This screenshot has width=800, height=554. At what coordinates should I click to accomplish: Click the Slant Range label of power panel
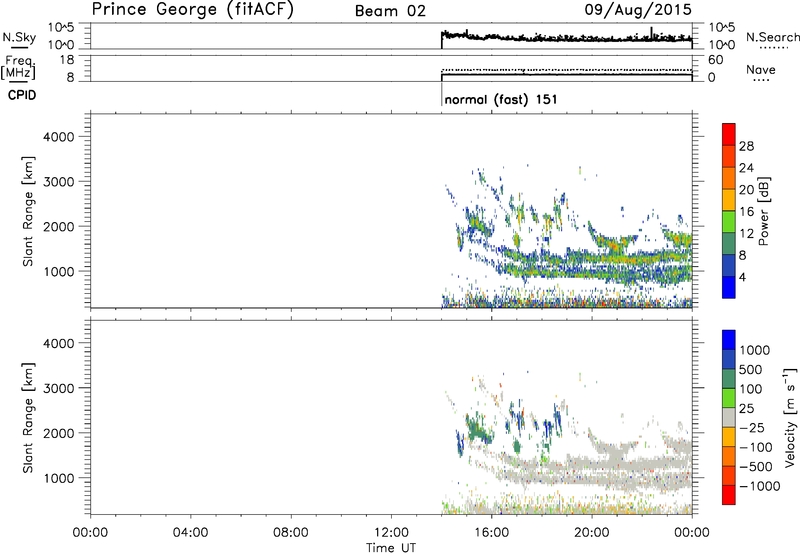28,211
